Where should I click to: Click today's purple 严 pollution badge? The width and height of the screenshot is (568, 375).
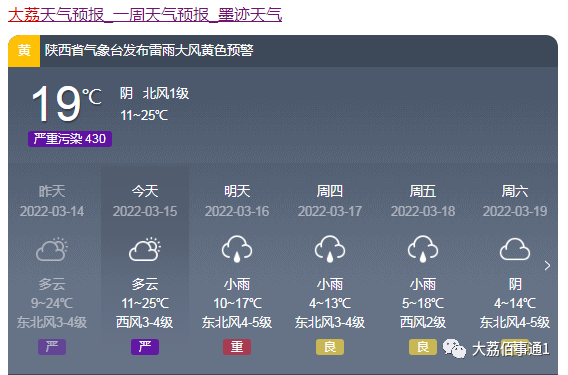point(145,347)
